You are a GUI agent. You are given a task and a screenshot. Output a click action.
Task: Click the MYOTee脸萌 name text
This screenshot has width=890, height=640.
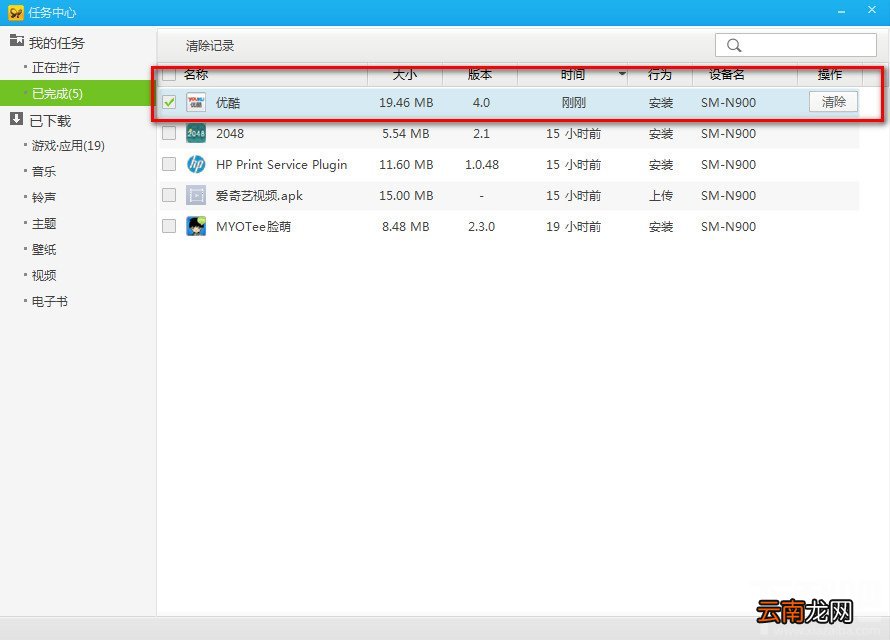coord(254,227)
